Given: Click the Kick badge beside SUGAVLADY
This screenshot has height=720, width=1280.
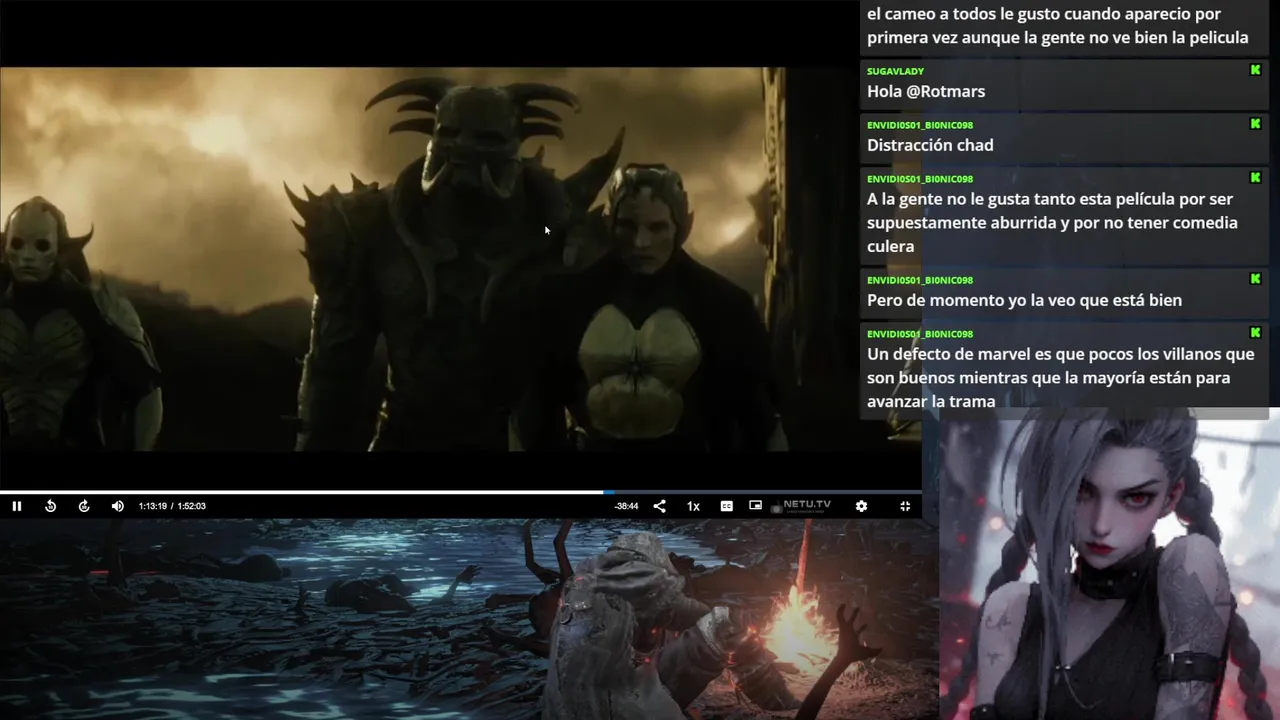Looking at the screenshot, I should 1255,70.
